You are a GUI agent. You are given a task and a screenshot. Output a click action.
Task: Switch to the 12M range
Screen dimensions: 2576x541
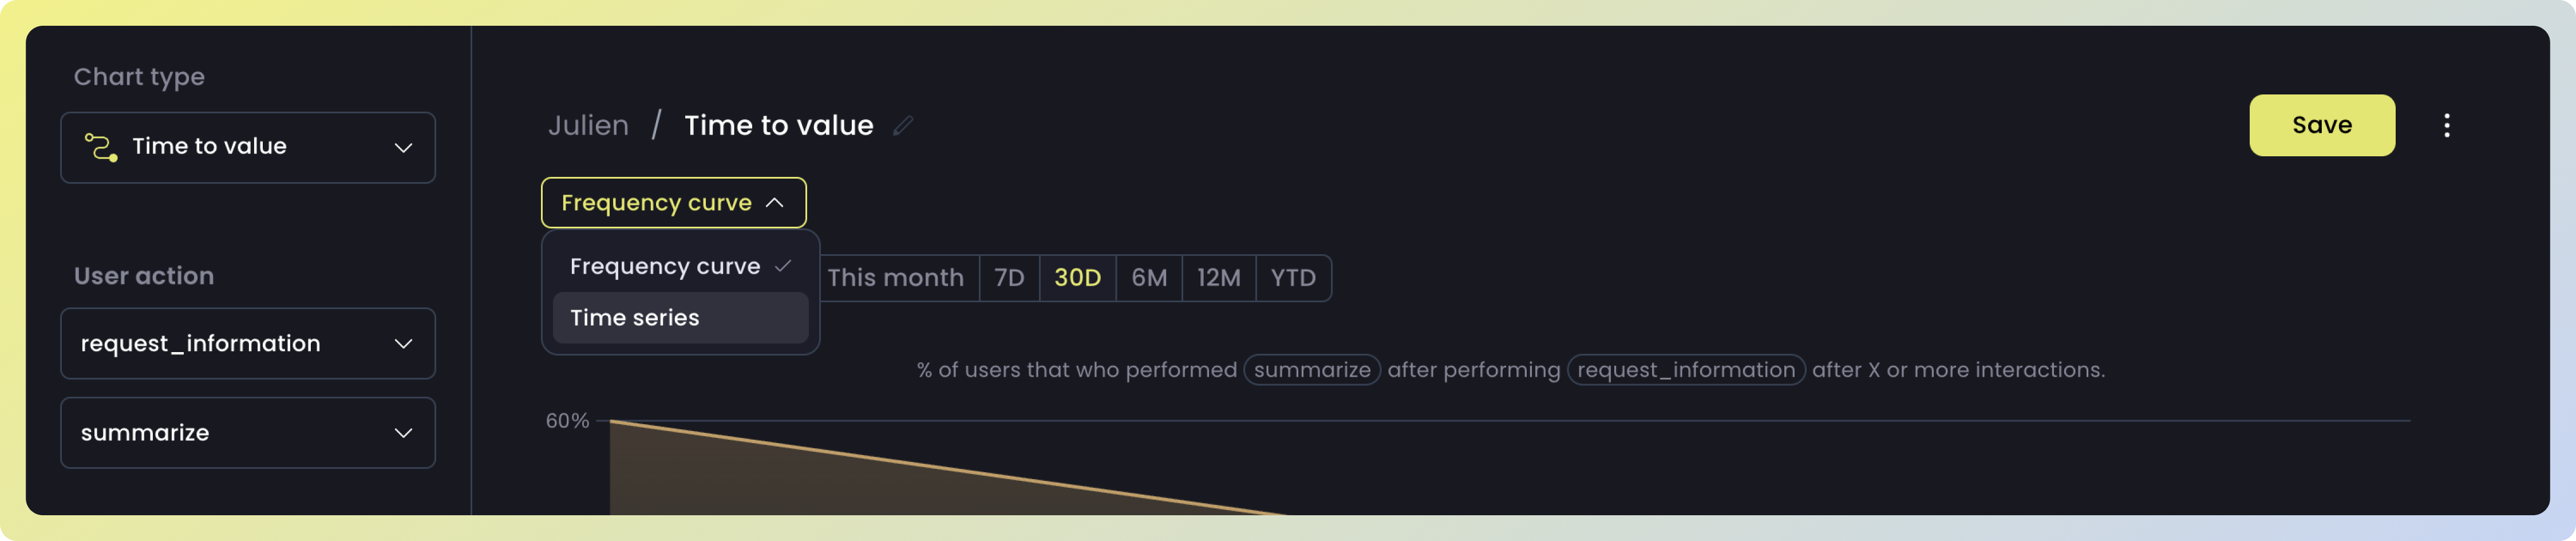pyautogui.click(x=1218, y=278)
